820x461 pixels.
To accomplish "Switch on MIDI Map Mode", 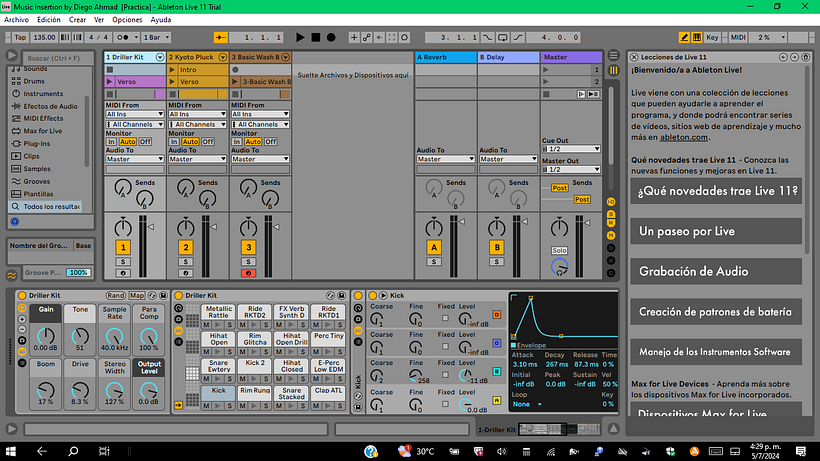I will 738,37.
